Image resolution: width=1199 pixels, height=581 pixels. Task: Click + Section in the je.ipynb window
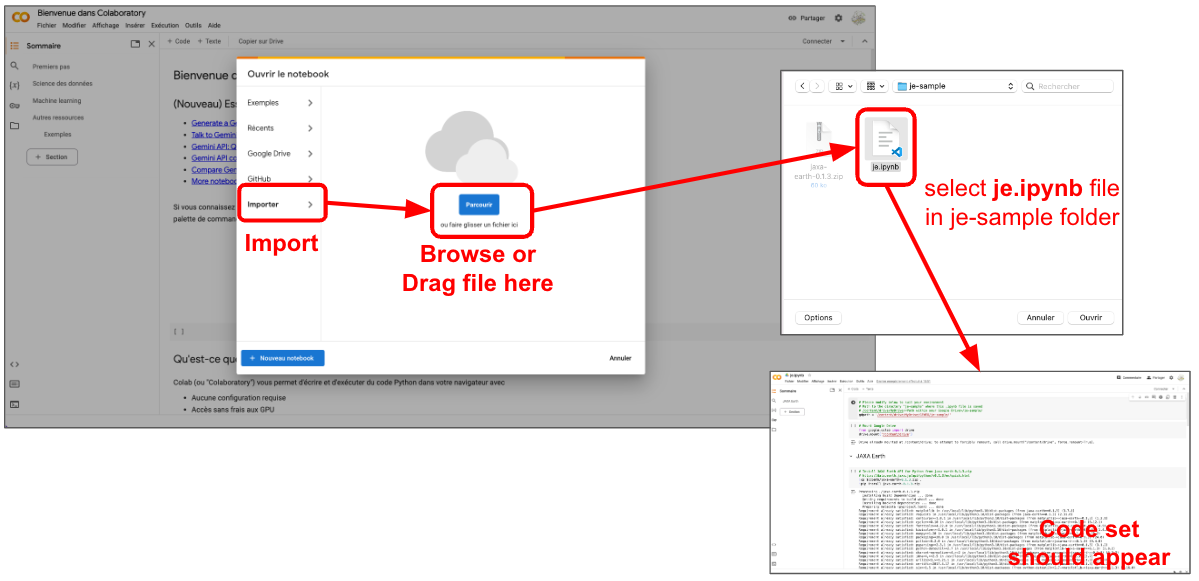click(x=793, y=411)
